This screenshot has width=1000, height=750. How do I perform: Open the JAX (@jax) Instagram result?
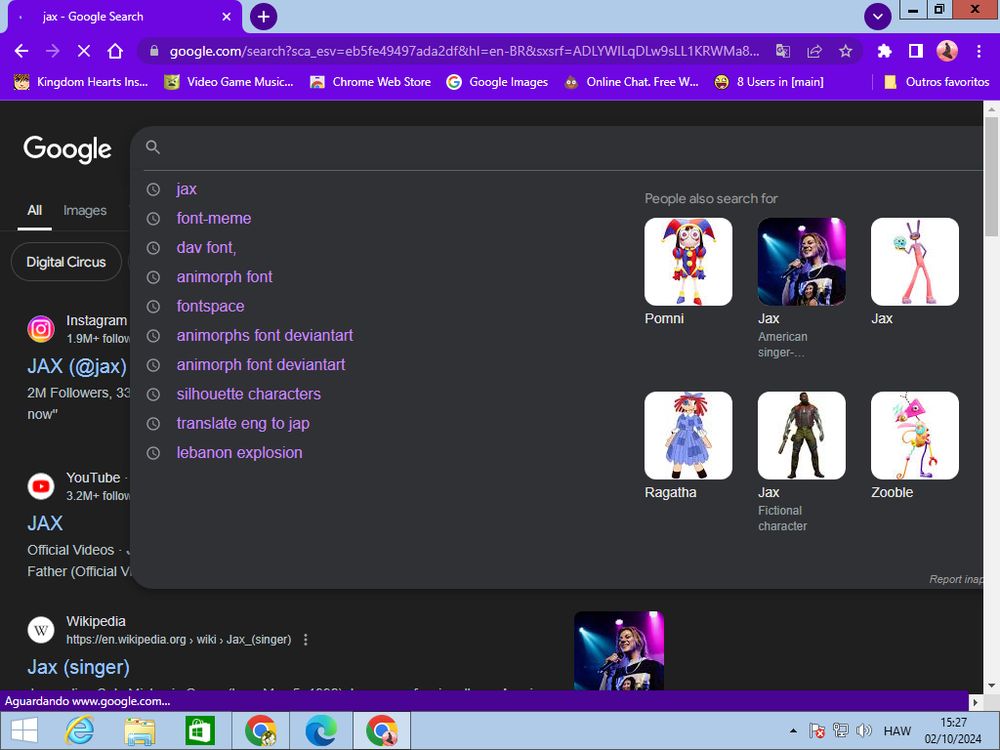point(77,366)
